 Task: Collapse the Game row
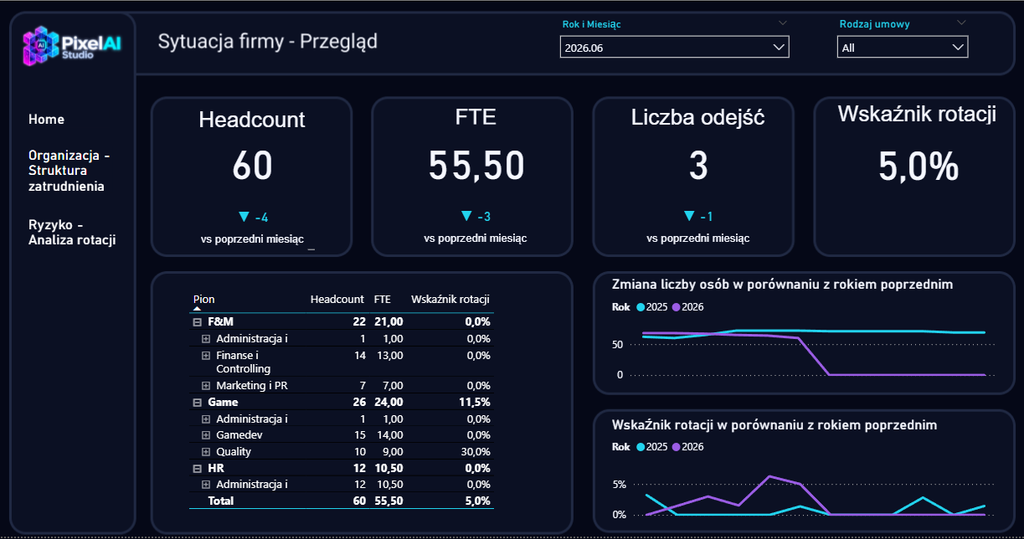tap(197, 402)
